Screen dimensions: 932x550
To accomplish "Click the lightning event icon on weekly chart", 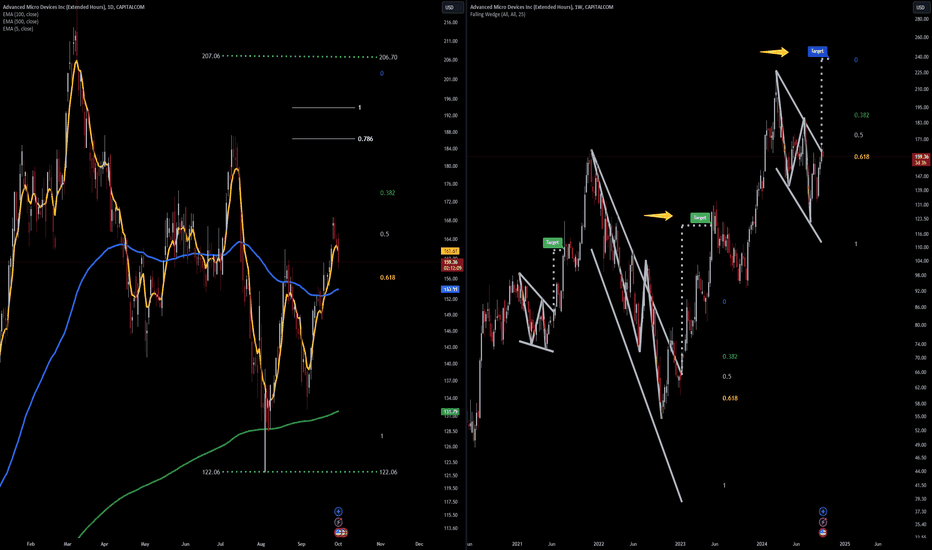I will 823,522.
